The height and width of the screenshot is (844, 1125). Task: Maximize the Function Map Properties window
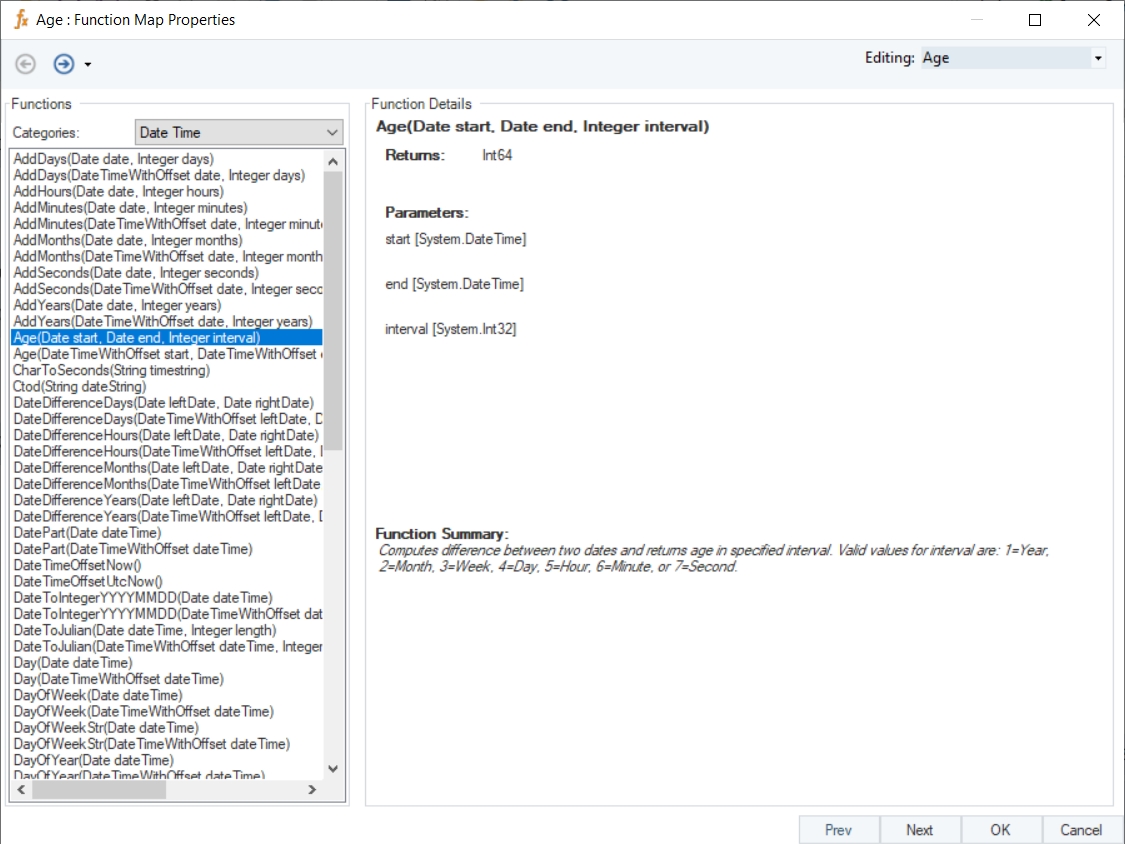click(1035, 19)
